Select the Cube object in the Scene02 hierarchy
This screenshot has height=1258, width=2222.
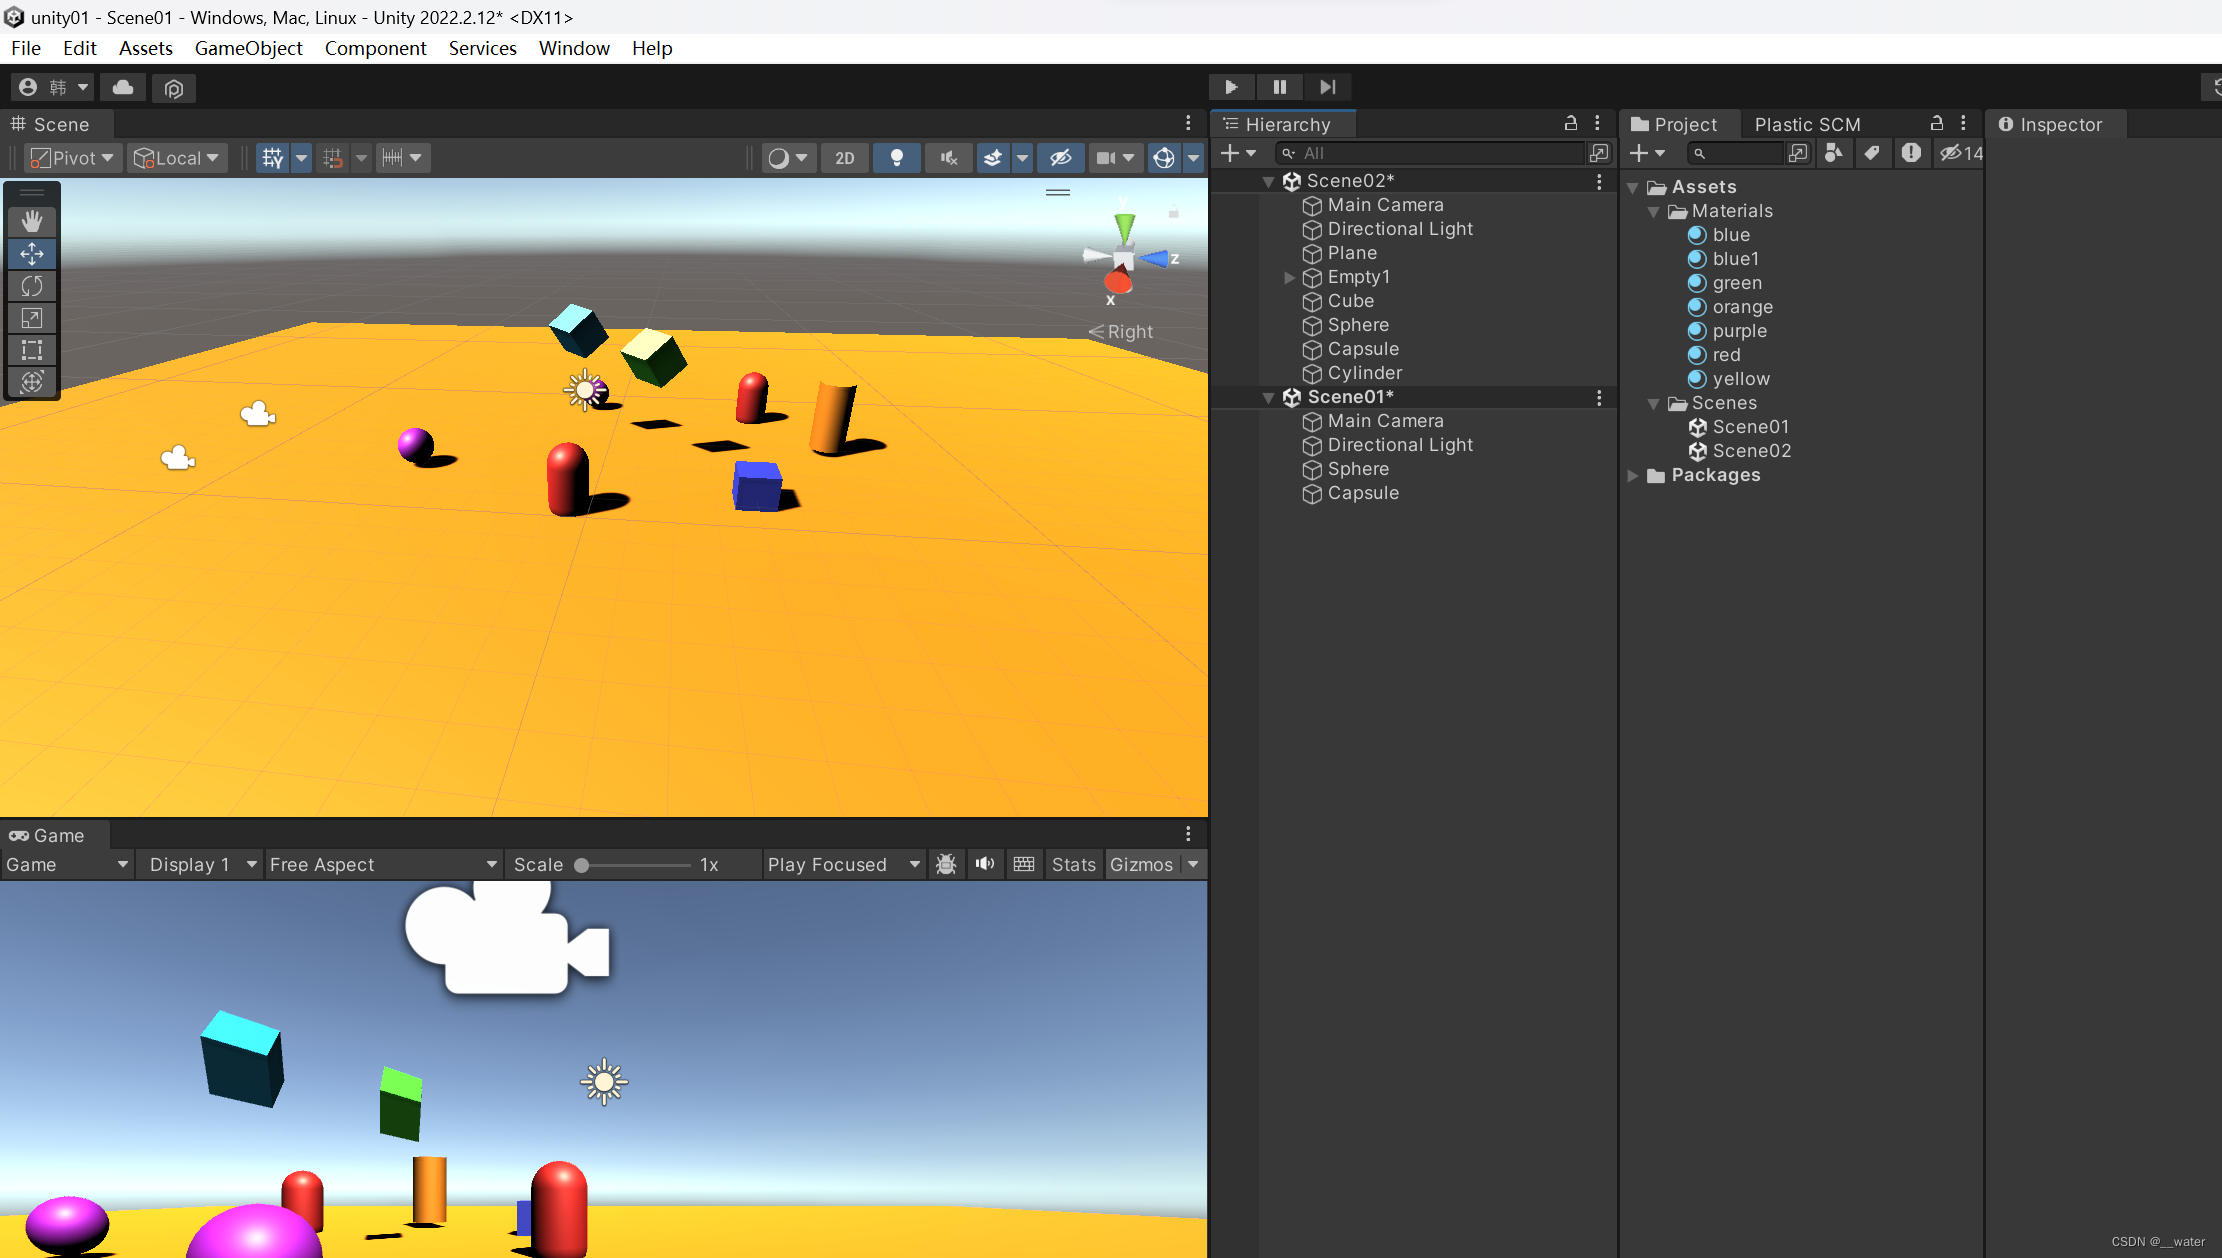(1350, 301)
